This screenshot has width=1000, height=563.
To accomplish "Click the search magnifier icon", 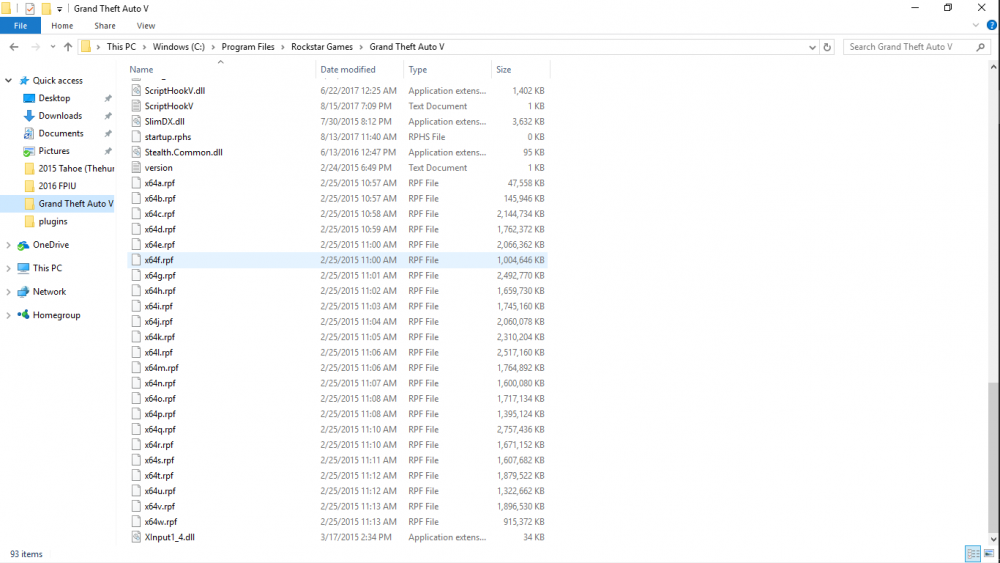I will (981, 47).
